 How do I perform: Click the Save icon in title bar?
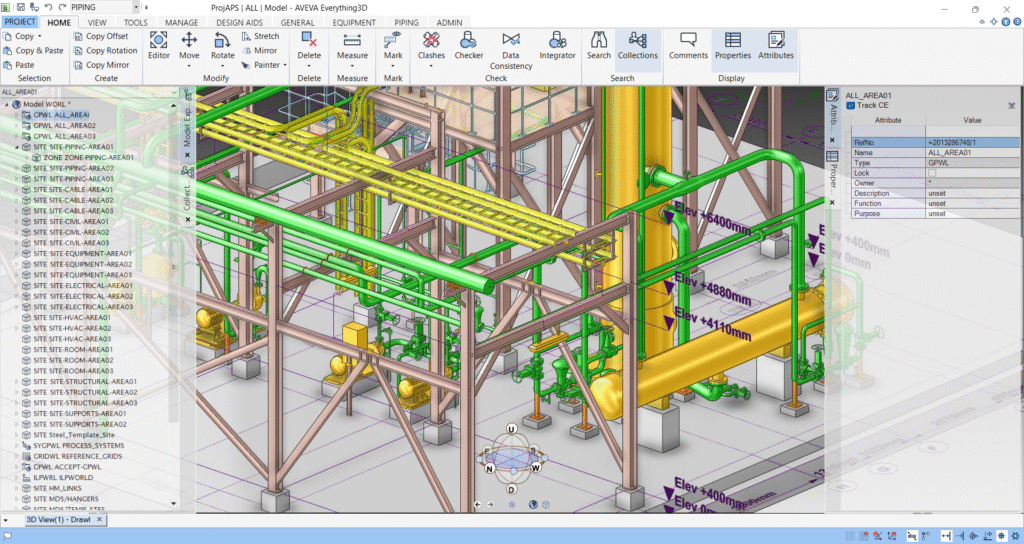21,7
